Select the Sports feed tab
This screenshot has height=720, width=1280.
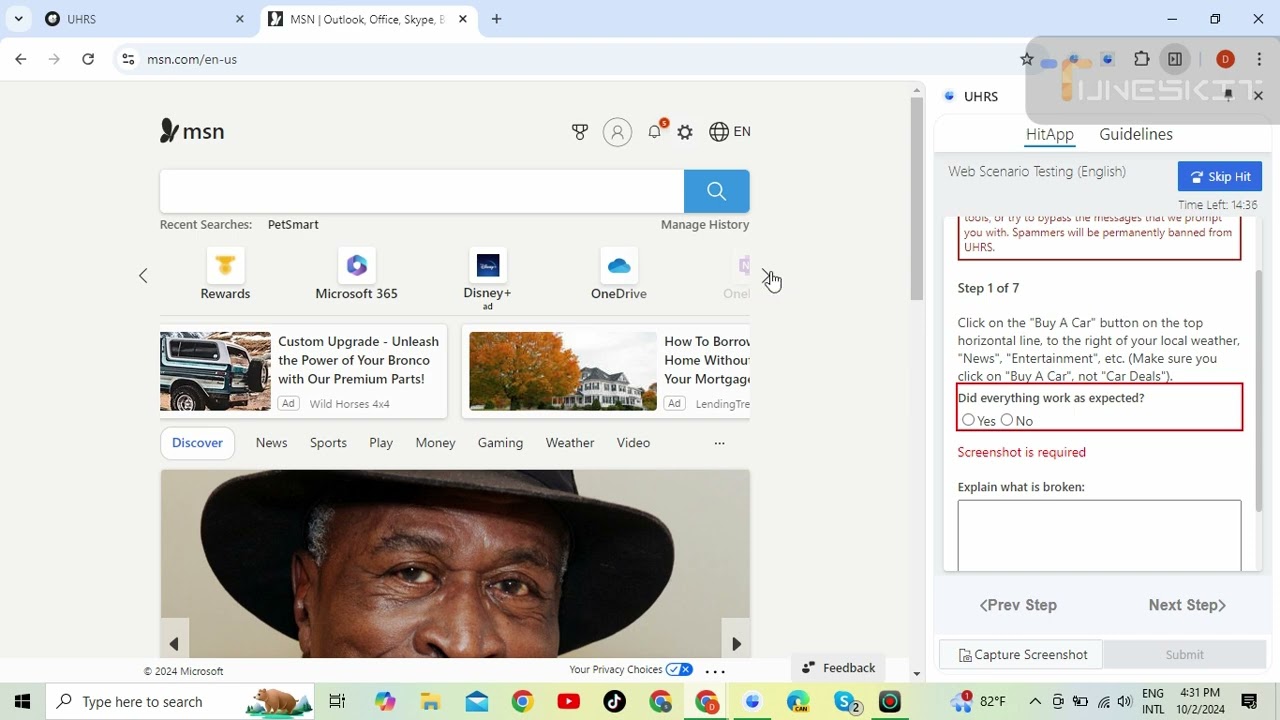(x=328, y=443)
